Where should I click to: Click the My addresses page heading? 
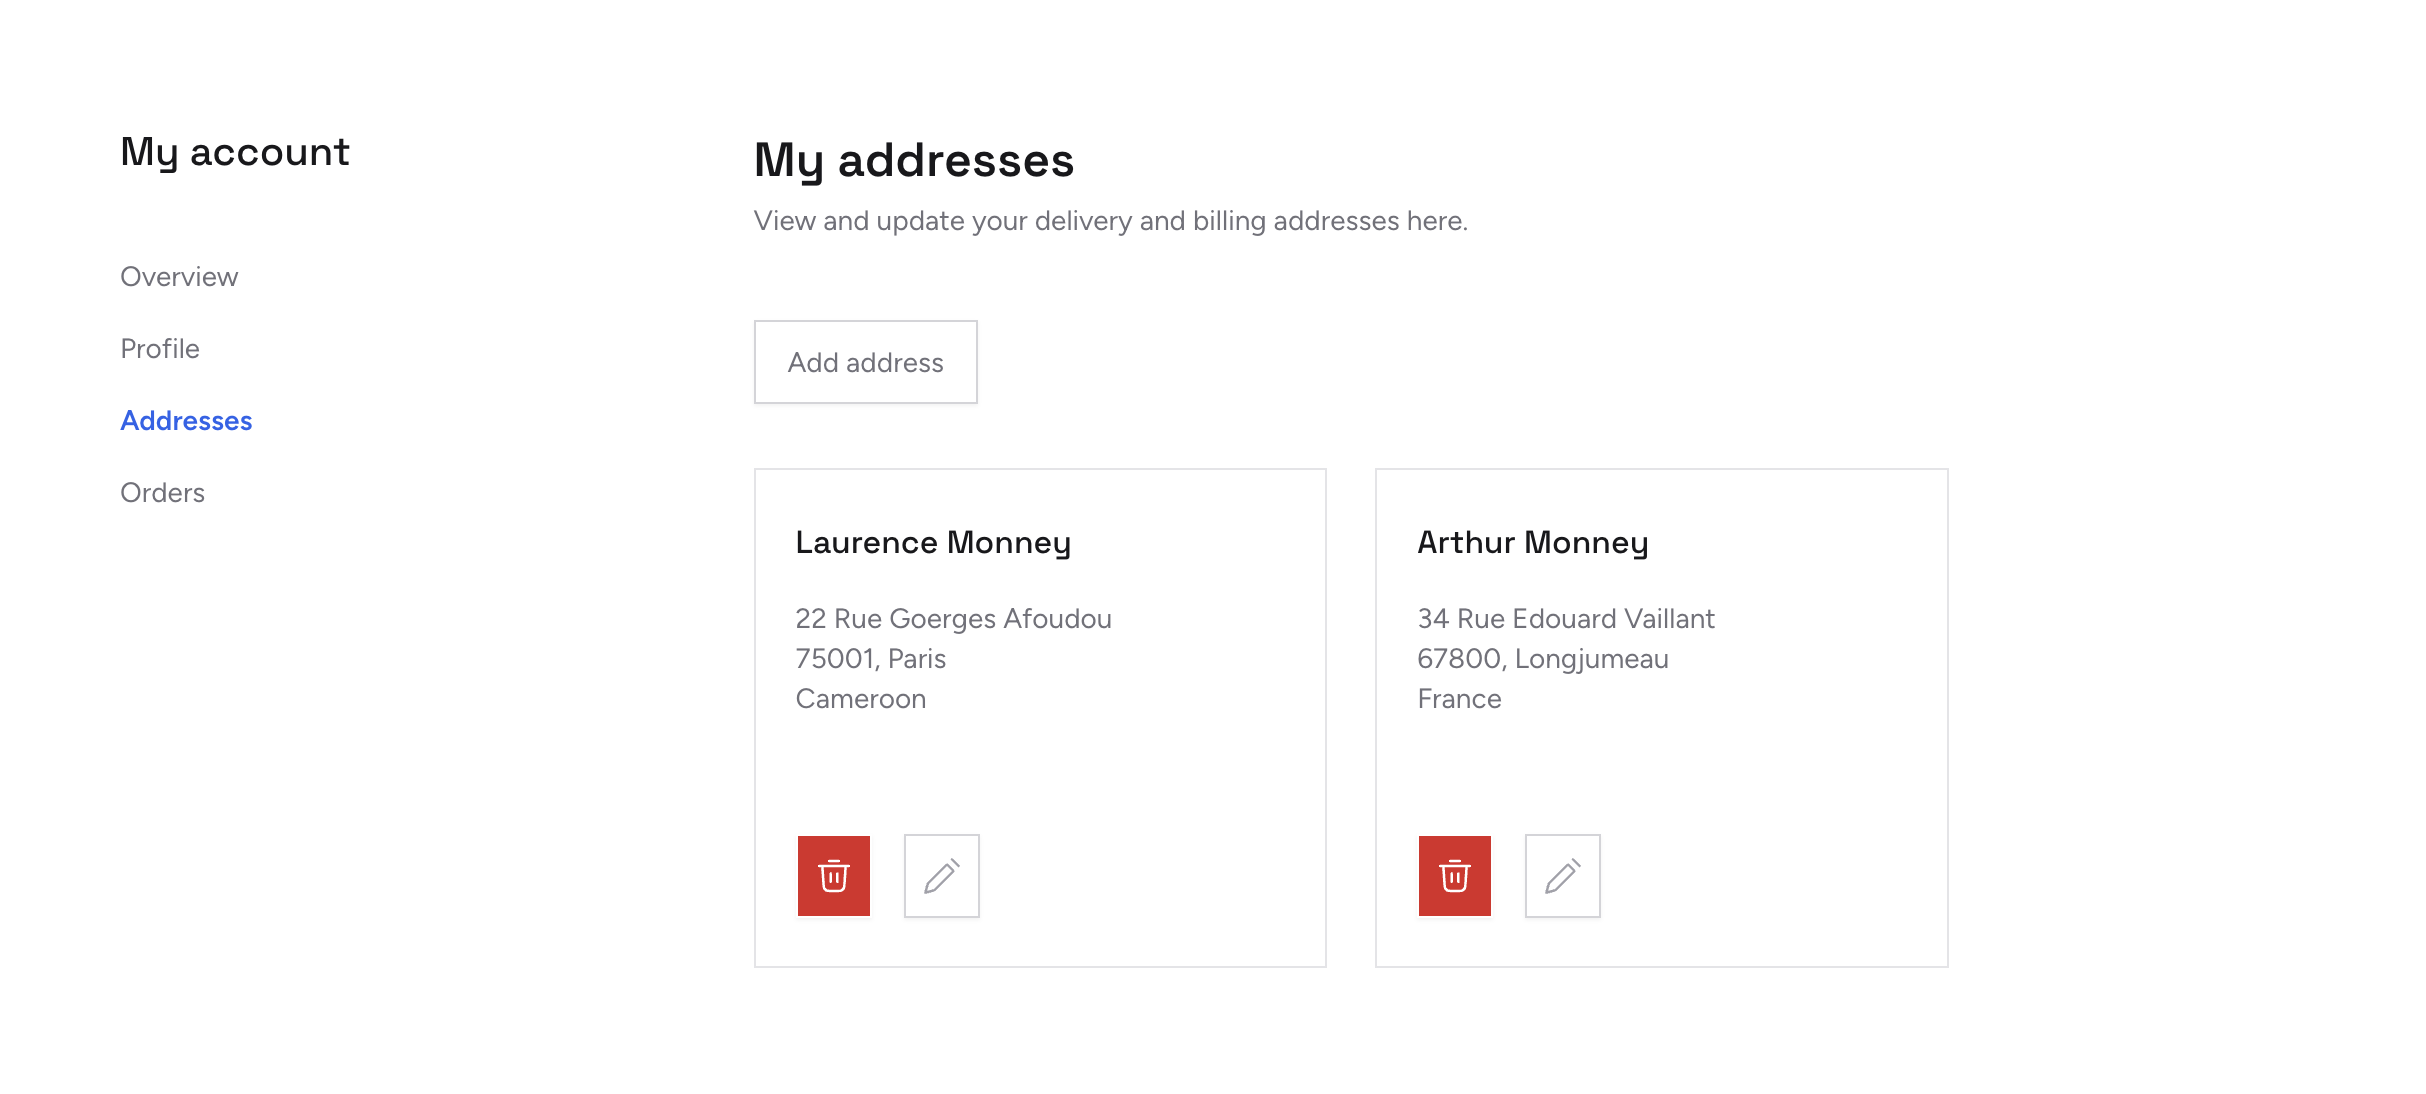coord(913,160)
